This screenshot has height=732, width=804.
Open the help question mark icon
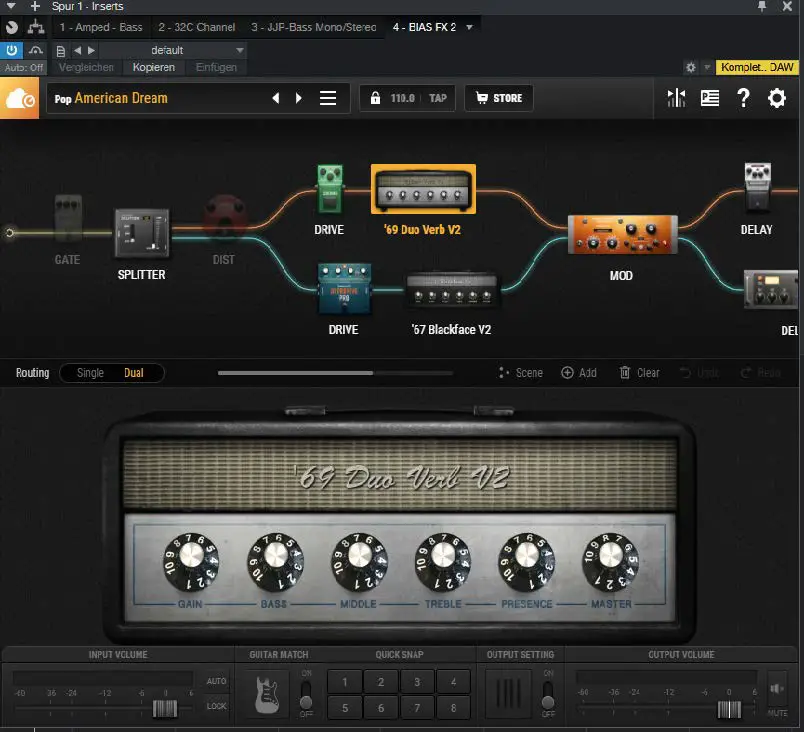pyautogui.click(x=743, y=98)
